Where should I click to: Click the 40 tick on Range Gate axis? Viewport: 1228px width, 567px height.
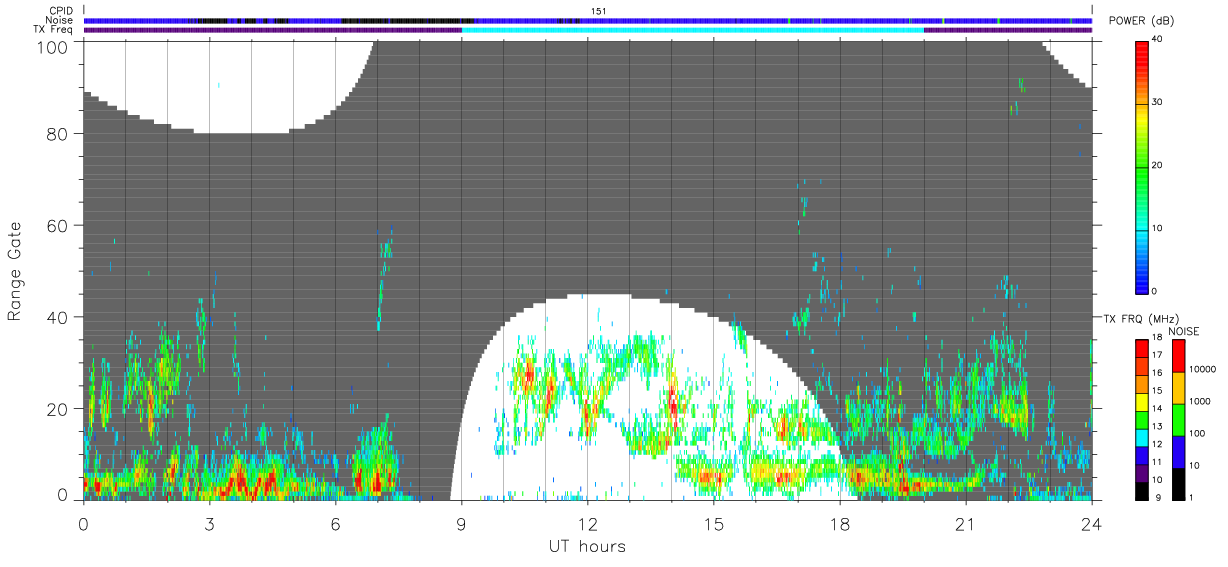(59, 317)
